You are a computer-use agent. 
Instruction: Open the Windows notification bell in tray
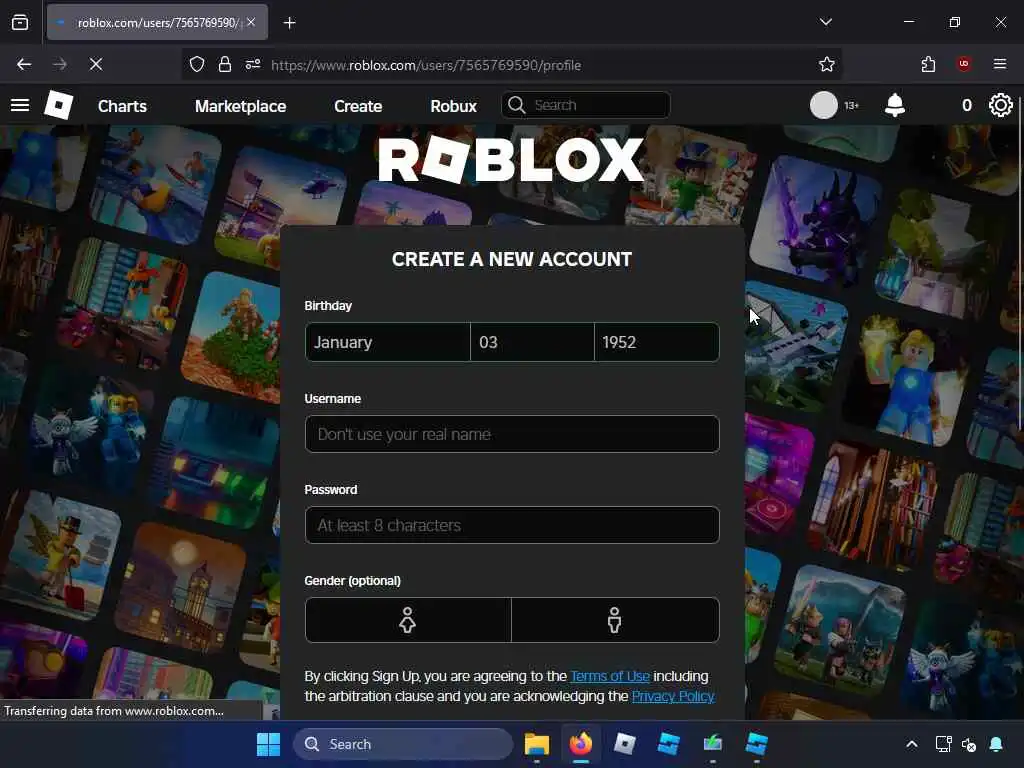pyautogui.click(x=996, y=744)
